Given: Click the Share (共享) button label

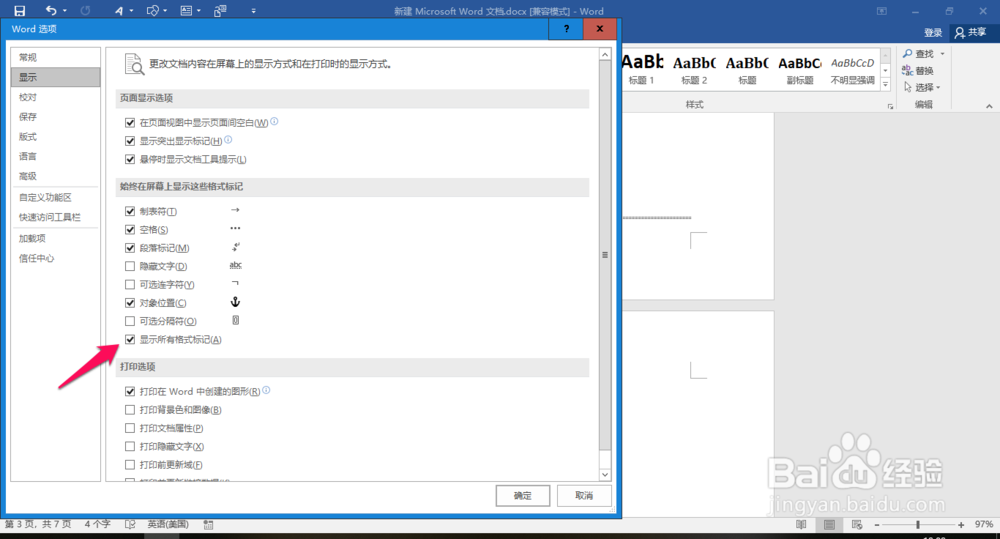Looking at the screenshot, I should [977, 32].
